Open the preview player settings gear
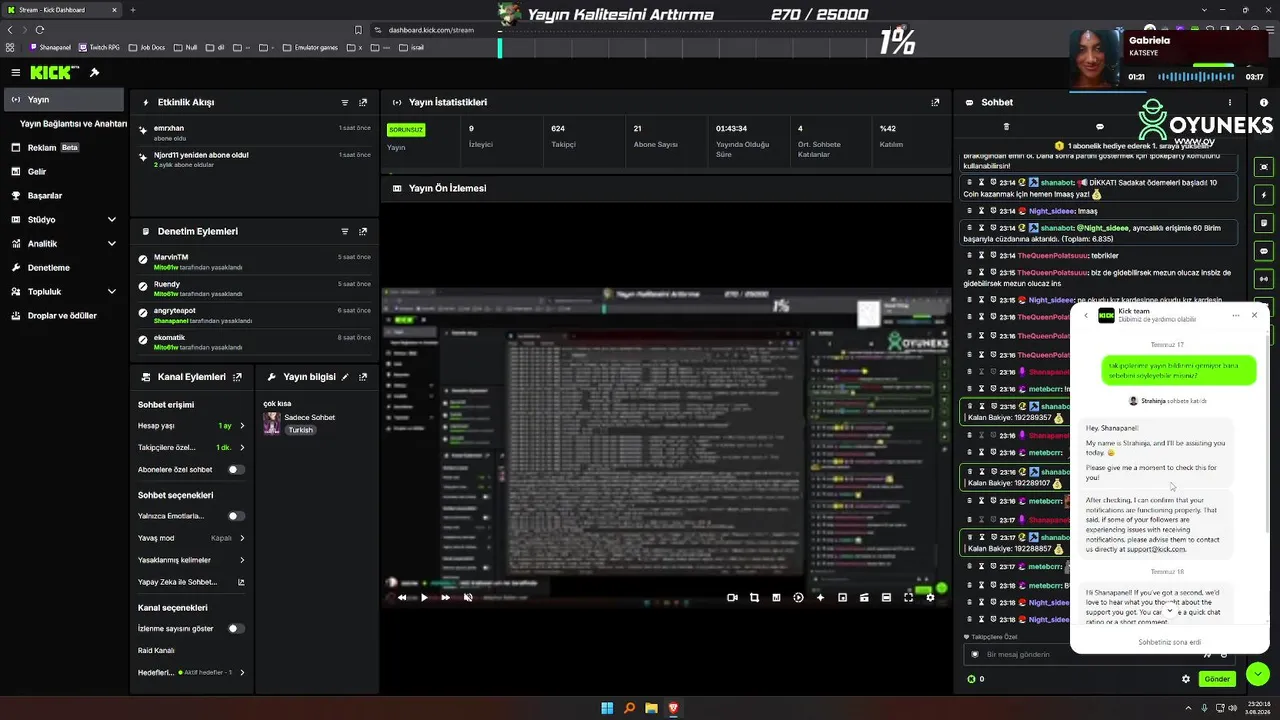1280x720 pixels. tap(930, 597)
